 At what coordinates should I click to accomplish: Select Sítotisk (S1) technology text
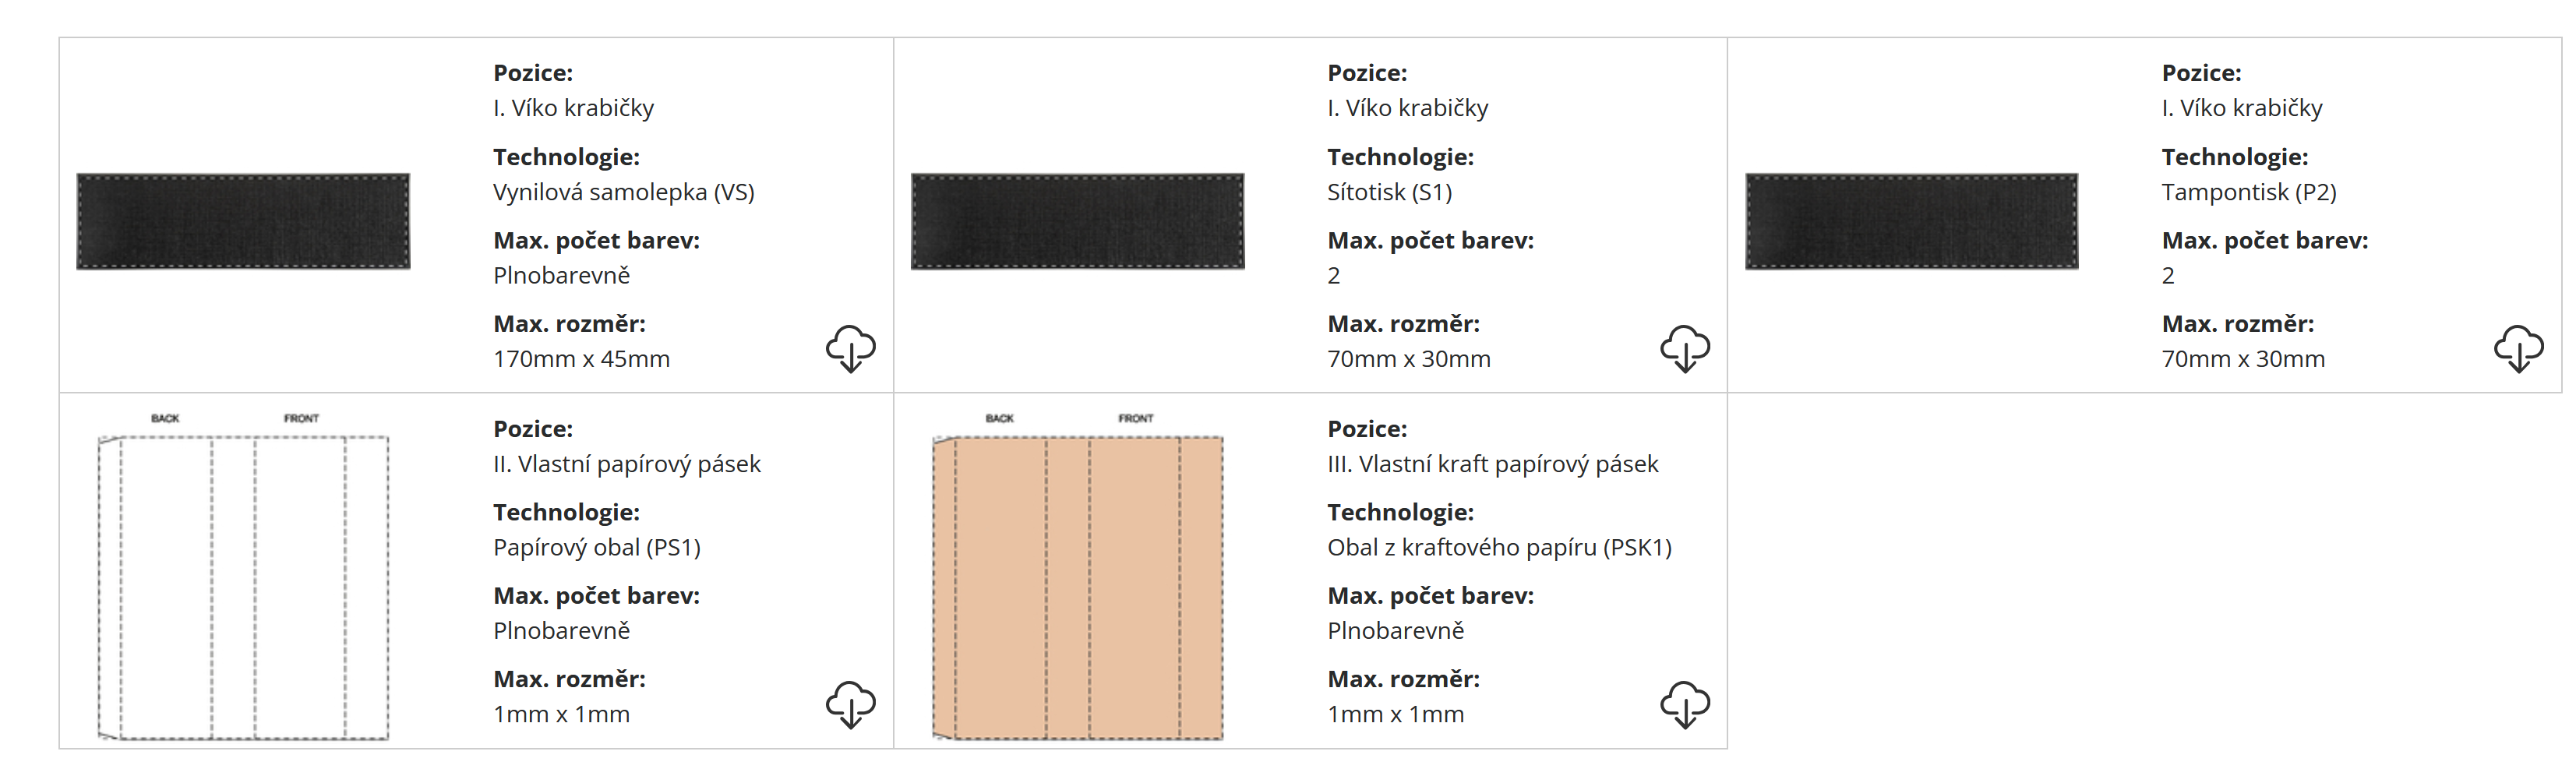pos(1389,192)
